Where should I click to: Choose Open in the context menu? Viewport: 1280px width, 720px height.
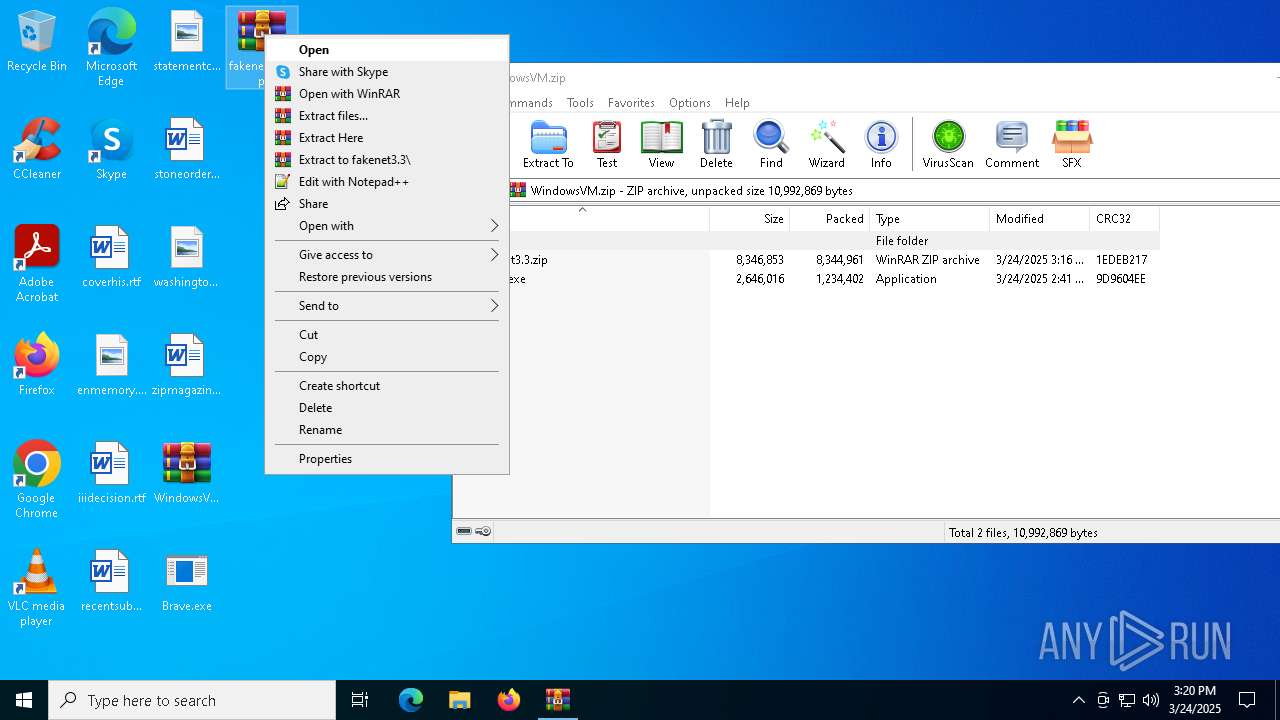click(x=387, y=50)
